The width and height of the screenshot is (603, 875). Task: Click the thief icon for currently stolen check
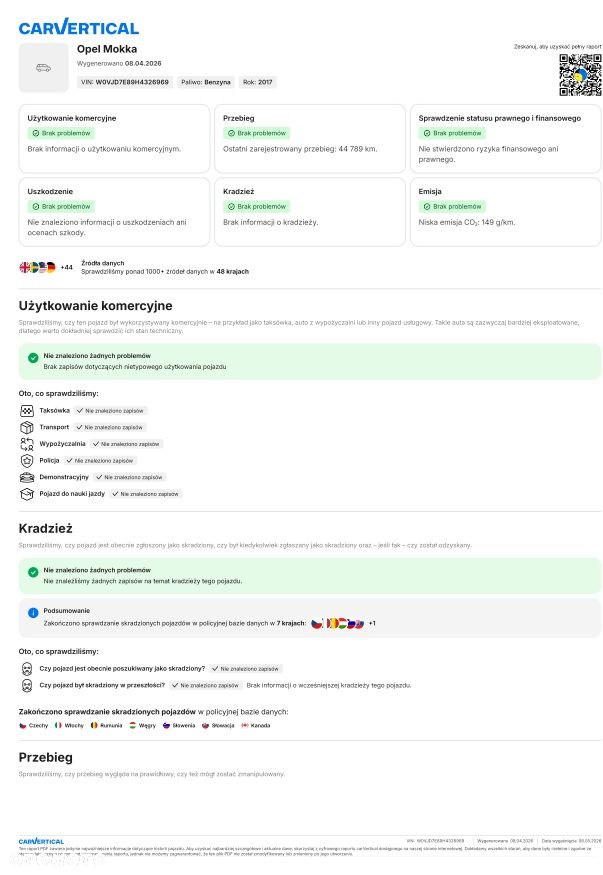(27, 669)
